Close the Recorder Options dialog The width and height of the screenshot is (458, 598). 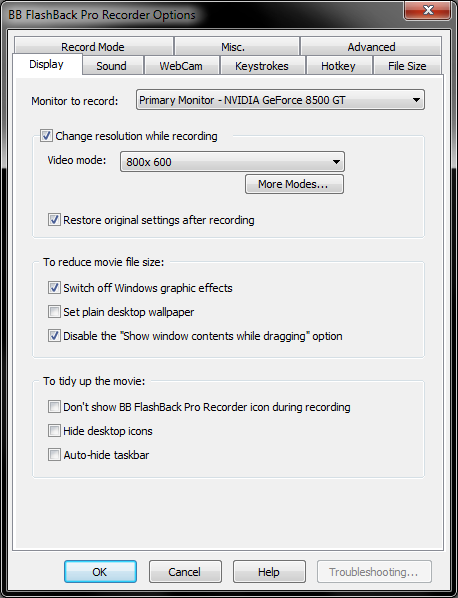point(428,10)
